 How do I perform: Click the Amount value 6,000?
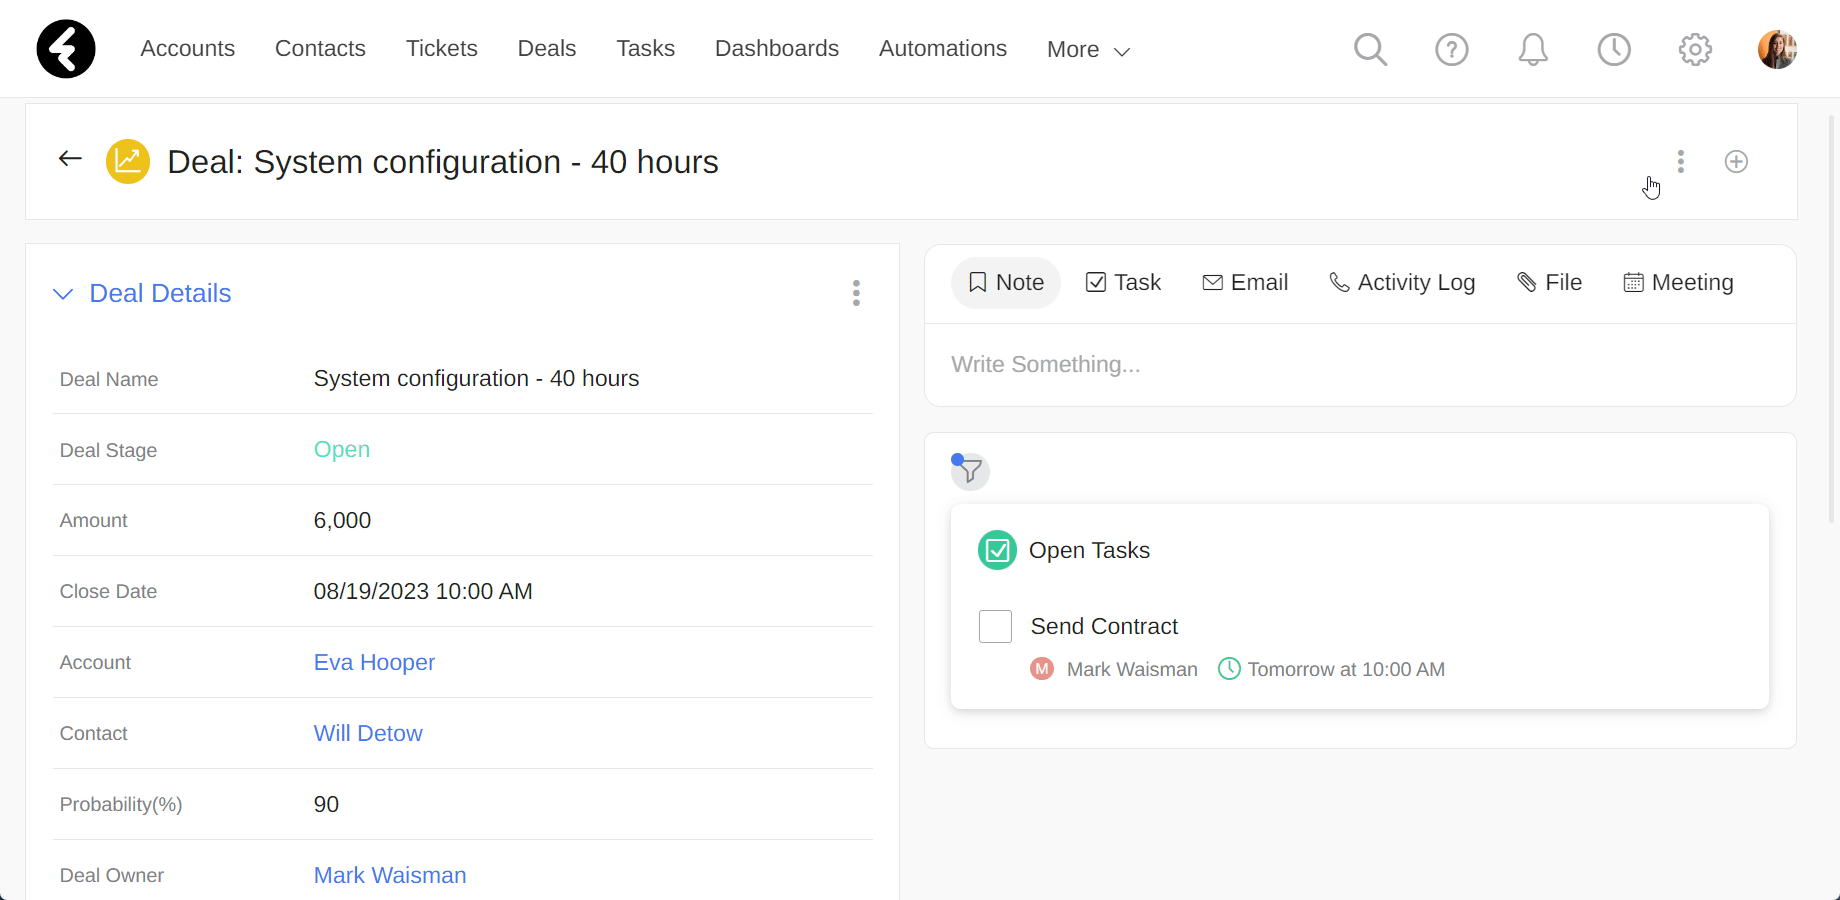[342, 520]
